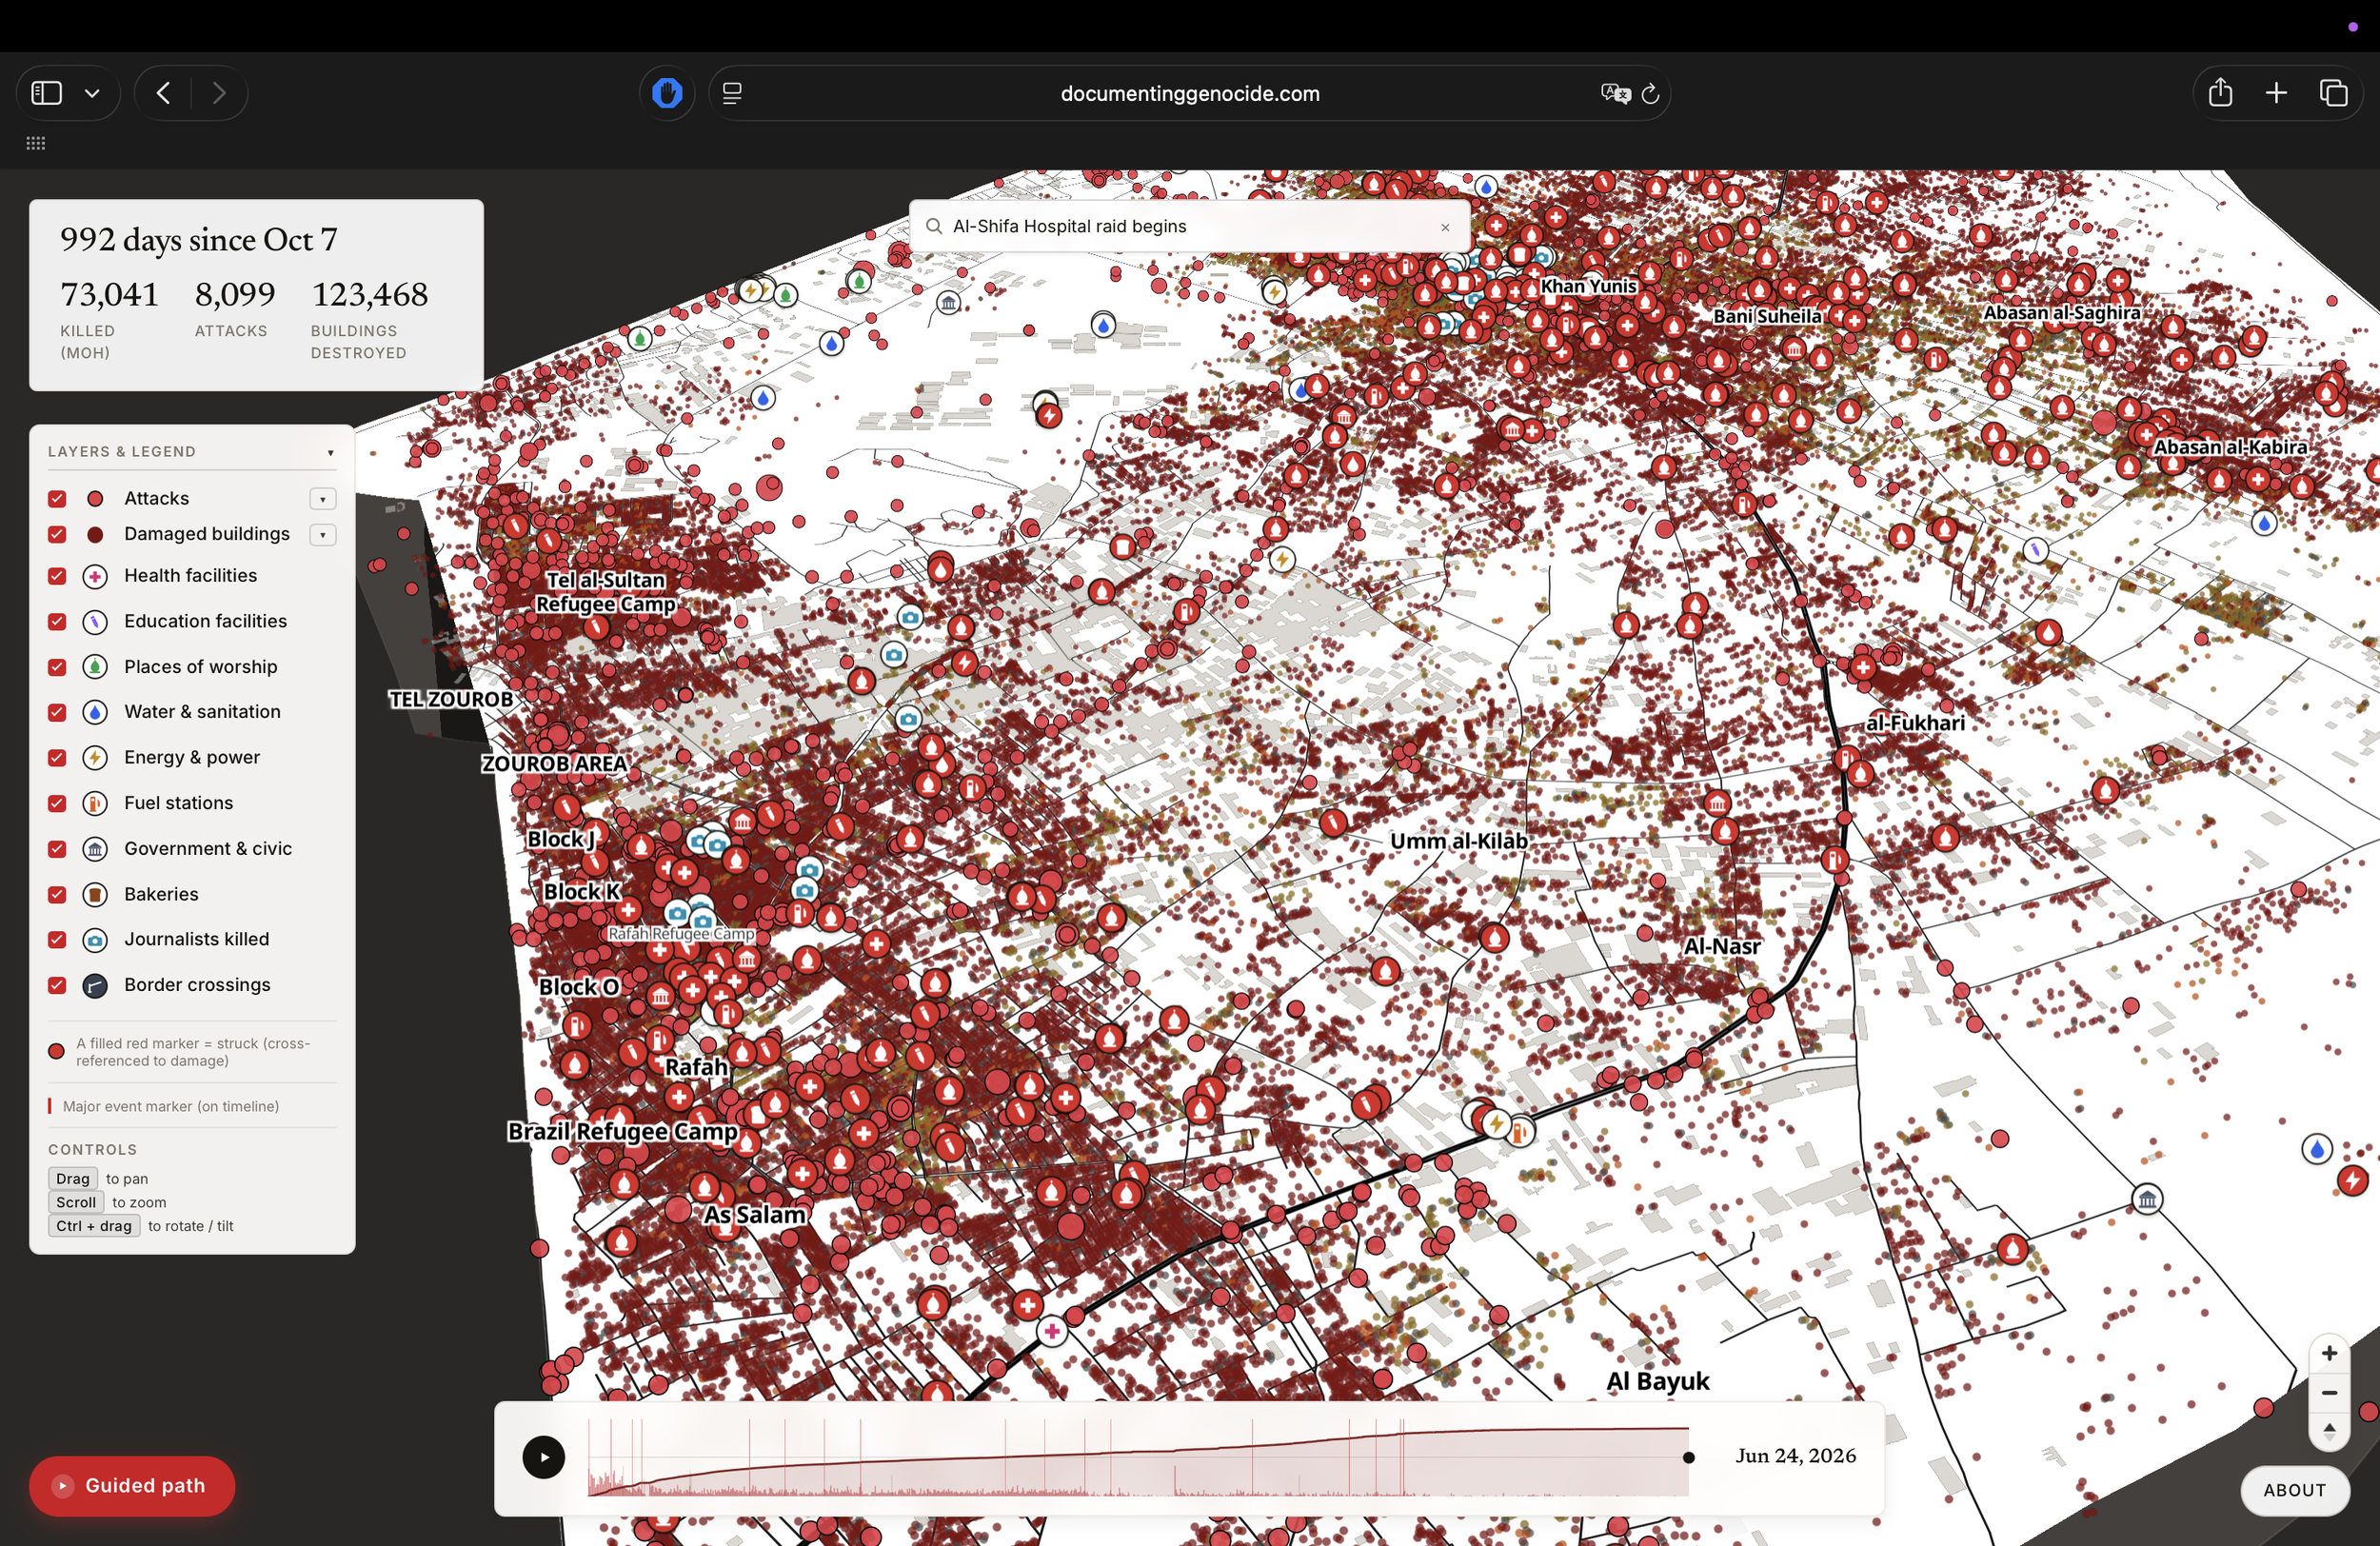The image size is (2380, 1546).
Task: Click the Jun 24, 2026 date label
Action: click(1795, 1456)
